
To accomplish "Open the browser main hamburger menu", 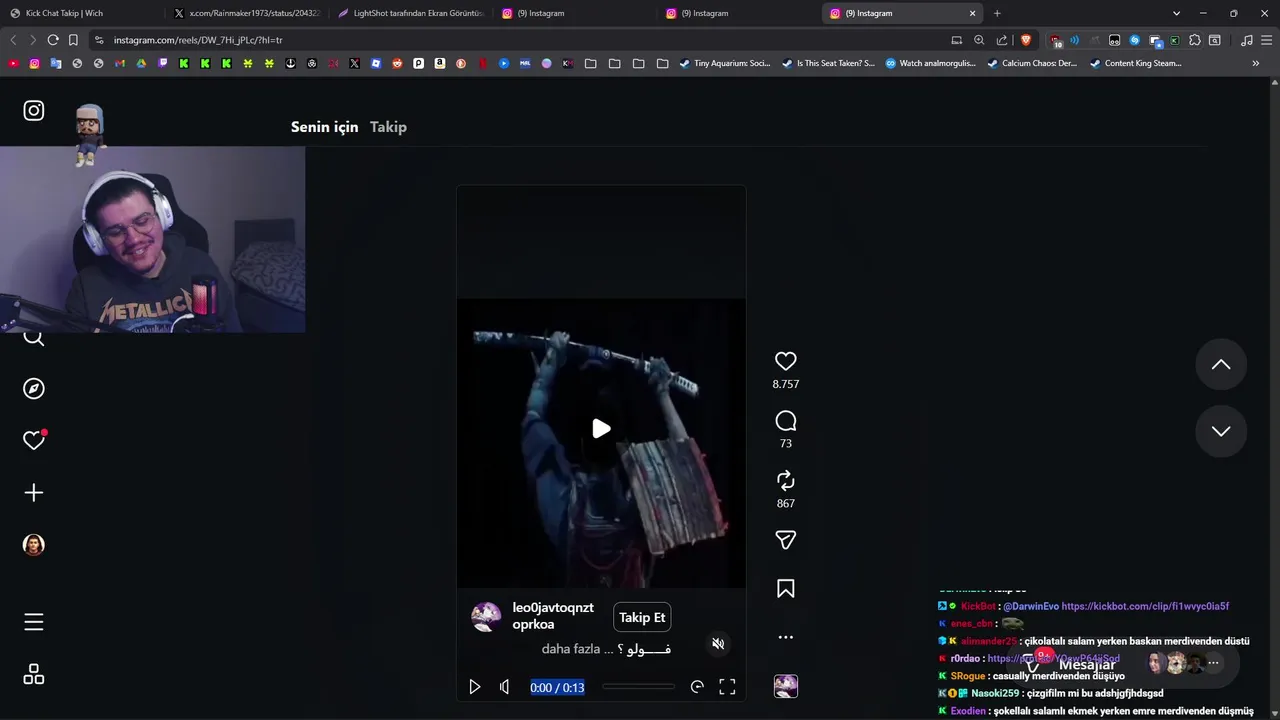I will pos(1267,40).
